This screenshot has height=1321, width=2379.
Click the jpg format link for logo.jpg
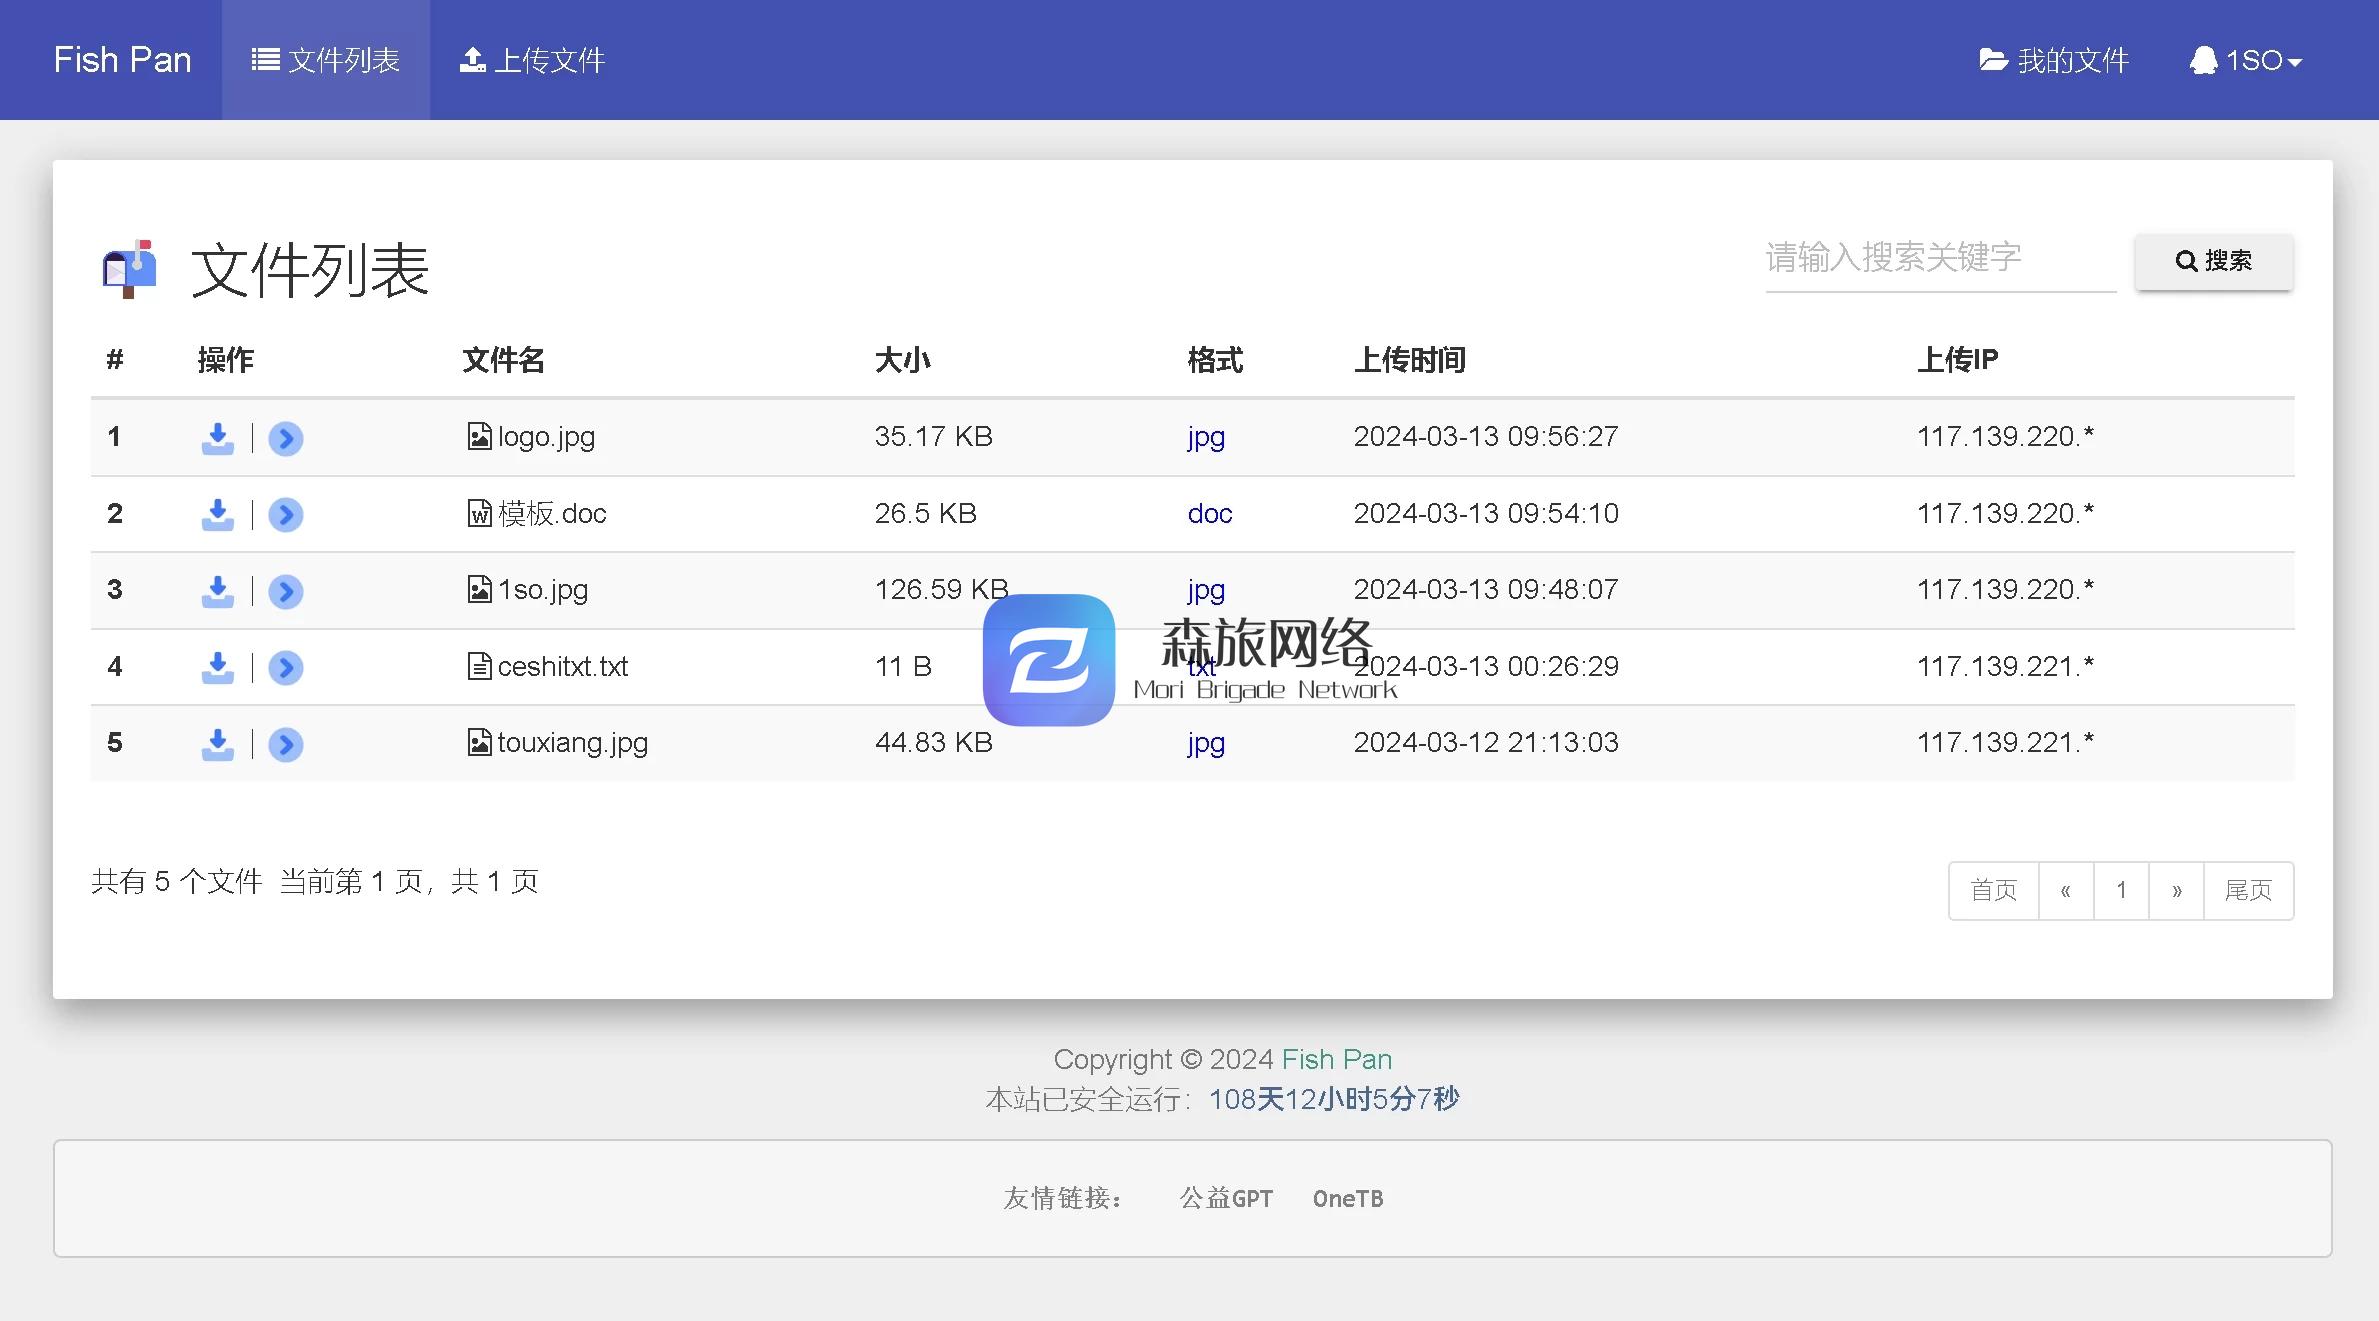[1203, 436]
